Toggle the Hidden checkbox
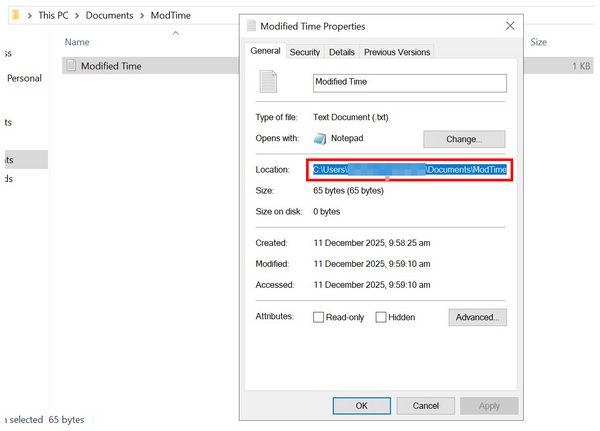This screenshot has height=431, width=600. tap(381, 317)
